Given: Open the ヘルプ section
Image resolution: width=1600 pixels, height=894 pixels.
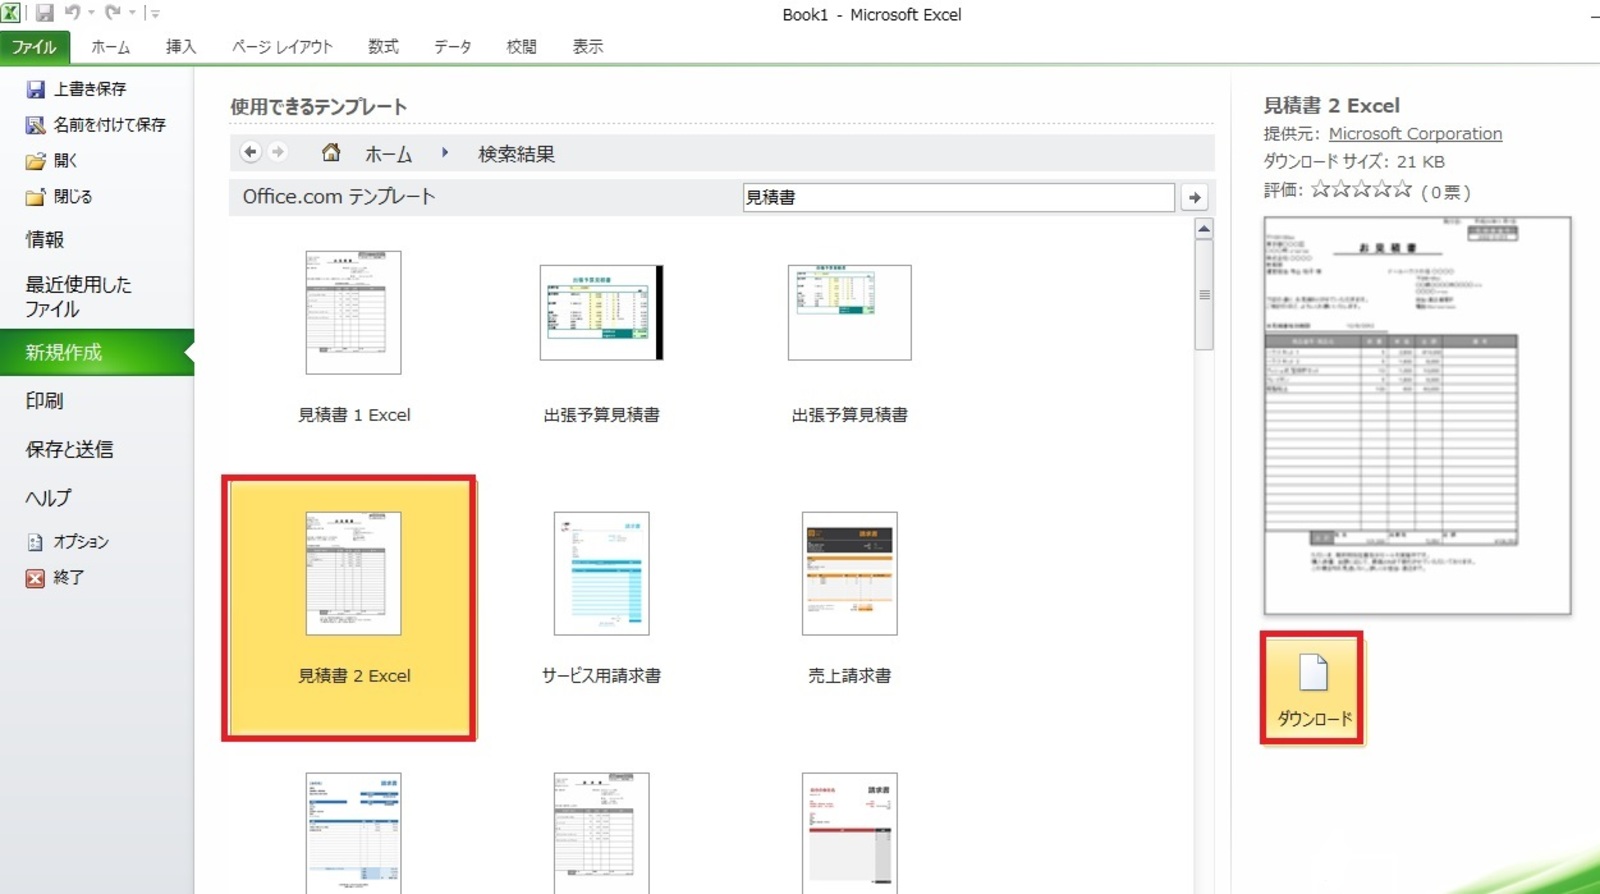Looking at the screenshot, I should coord(48,498).
